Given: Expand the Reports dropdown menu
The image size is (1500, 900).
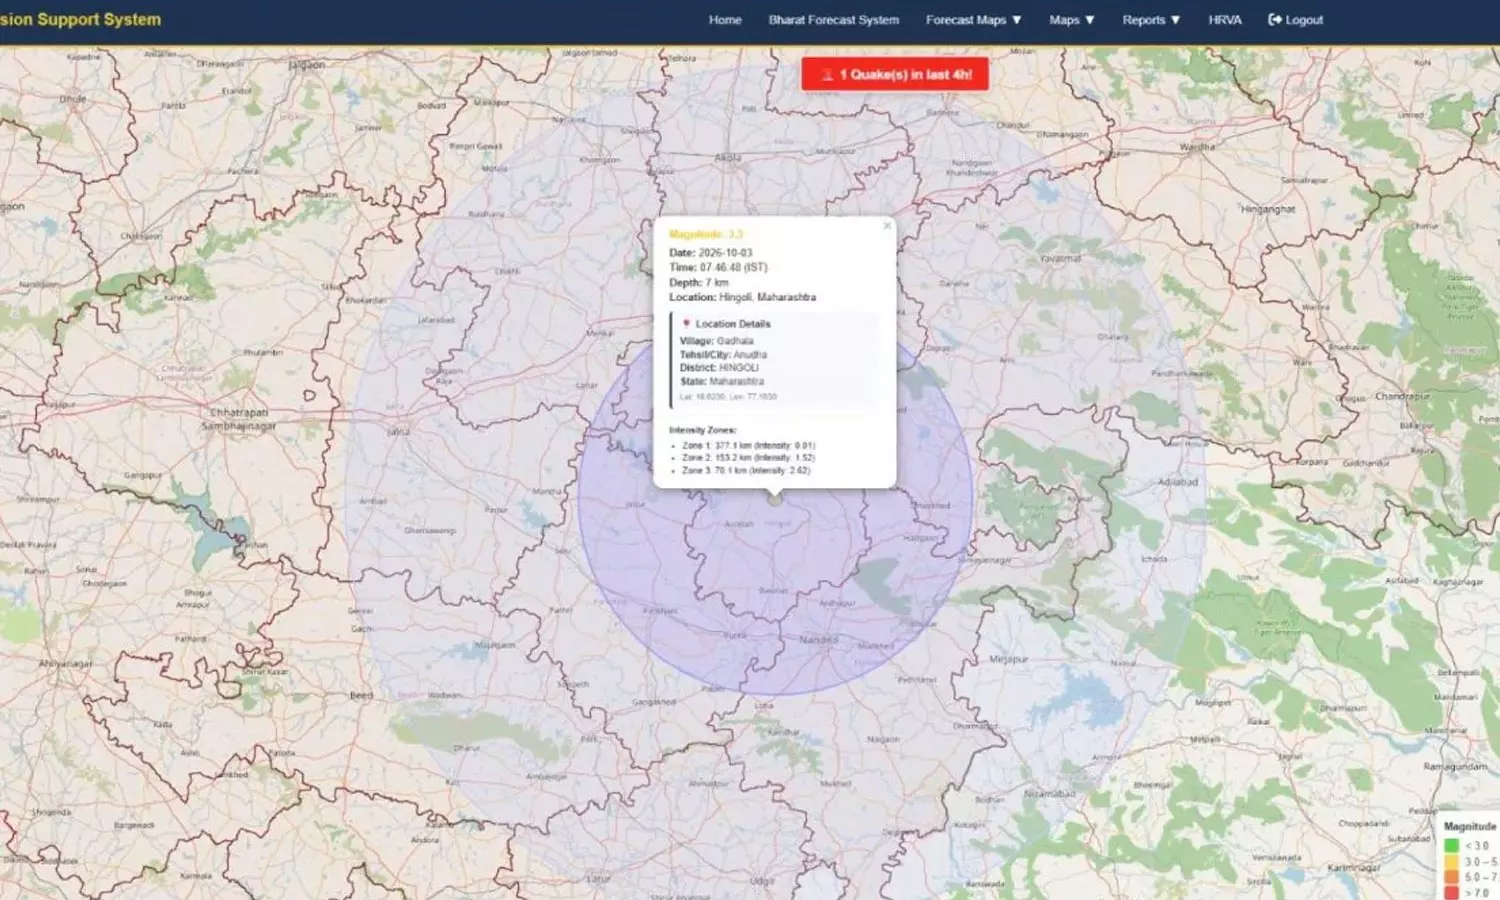Looking at the screenshot, I should [x=1150, y=20].
